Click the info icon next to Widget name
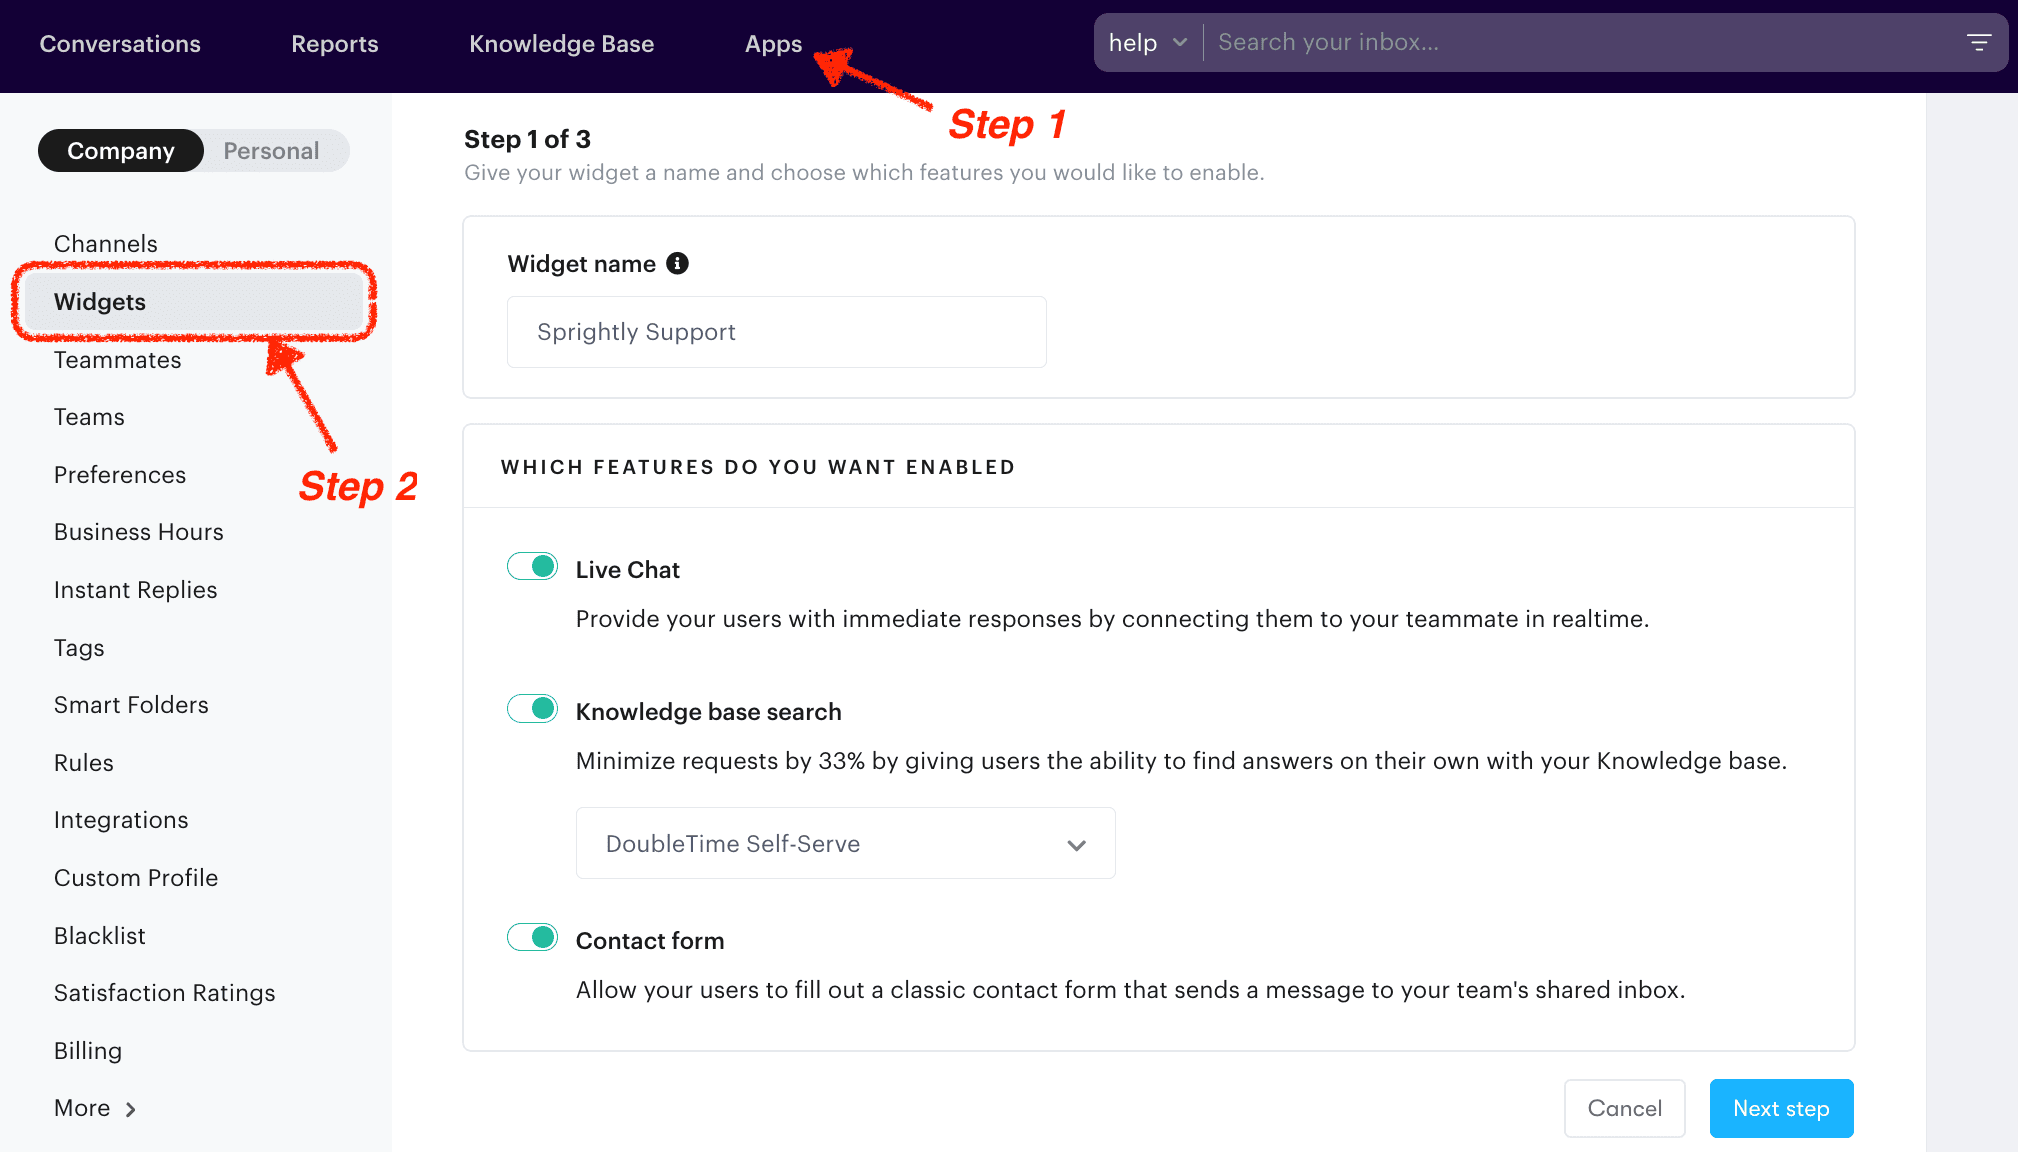The height and width of the screenshot is (1152, 2018). tap(678, 263)
